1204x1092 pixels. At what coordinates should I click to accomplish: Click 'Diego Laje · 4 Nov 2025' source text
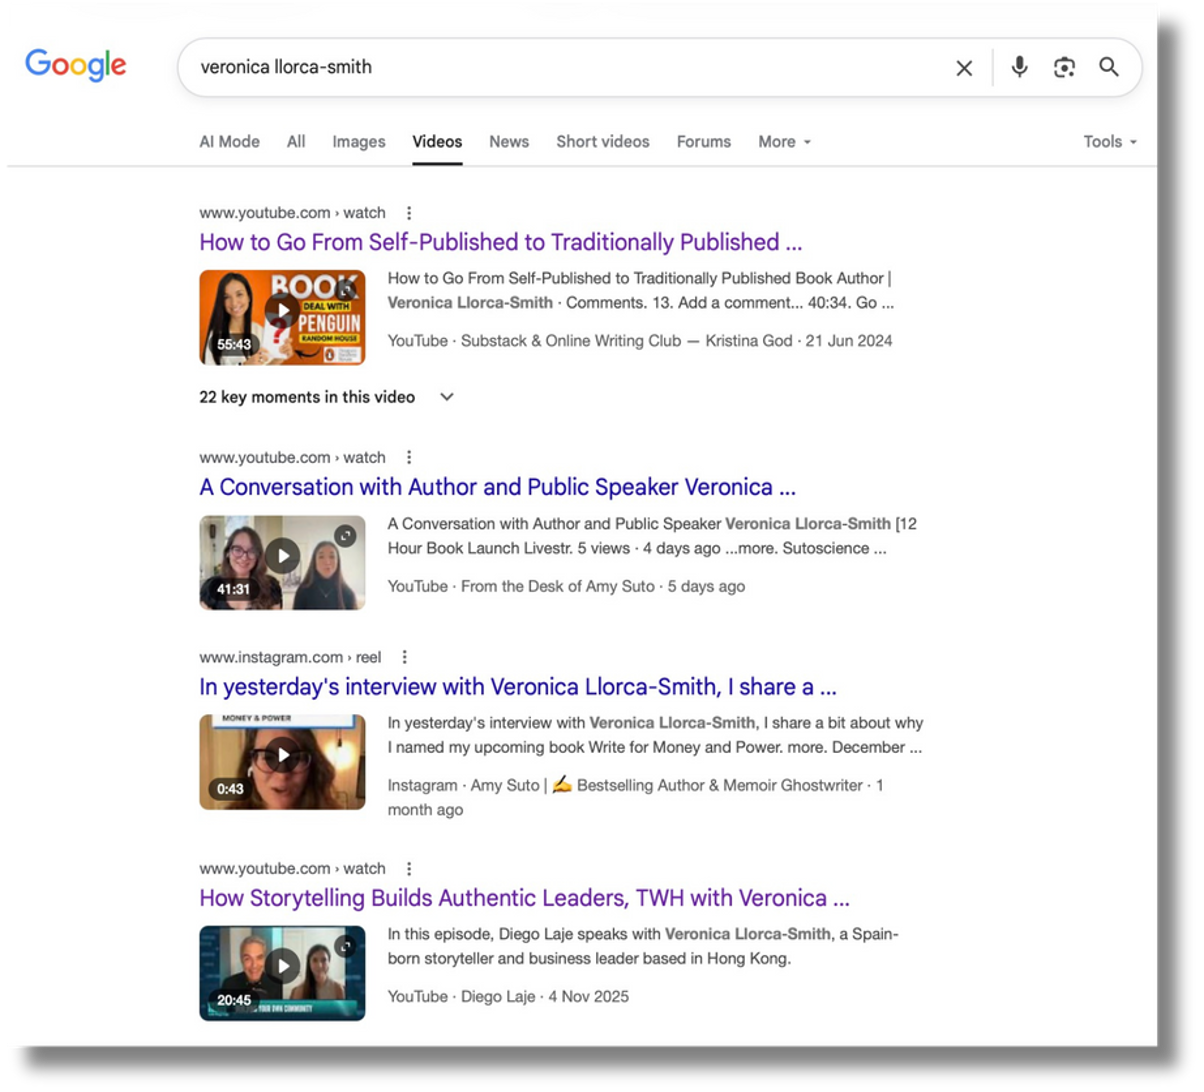[545, 997]
